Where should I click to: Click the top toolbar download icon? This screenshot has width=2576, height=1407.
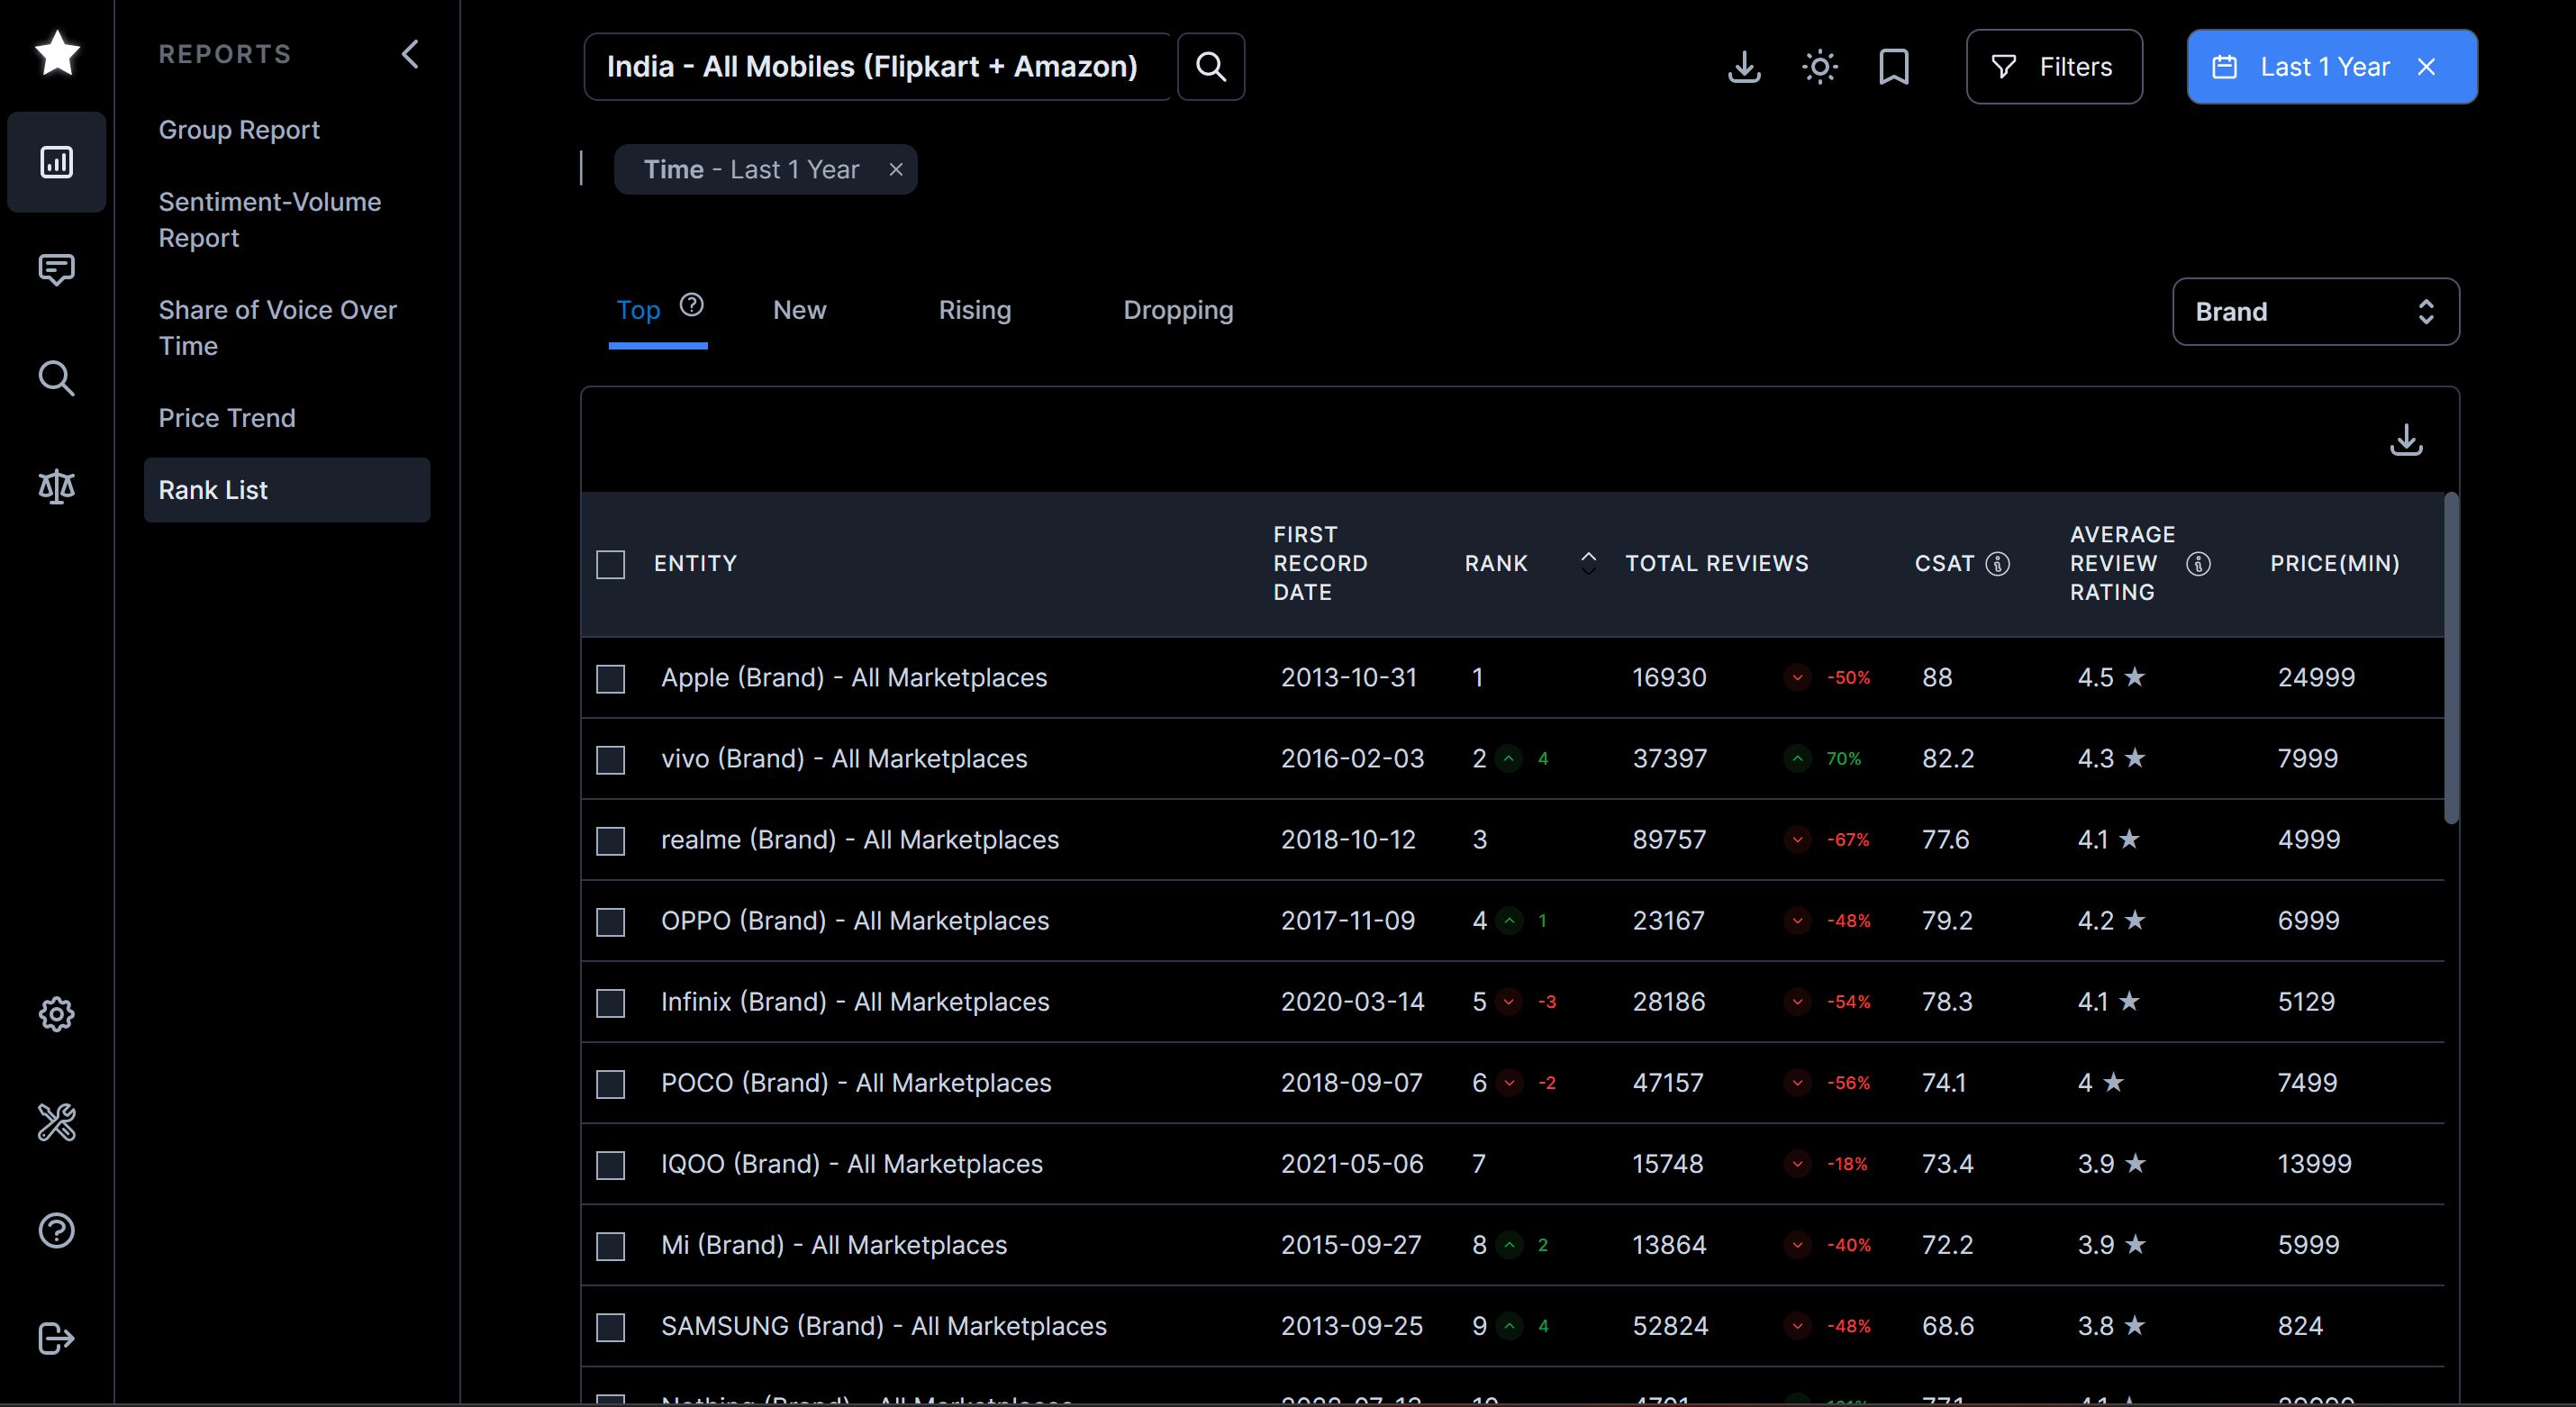tap(1744, 67)
